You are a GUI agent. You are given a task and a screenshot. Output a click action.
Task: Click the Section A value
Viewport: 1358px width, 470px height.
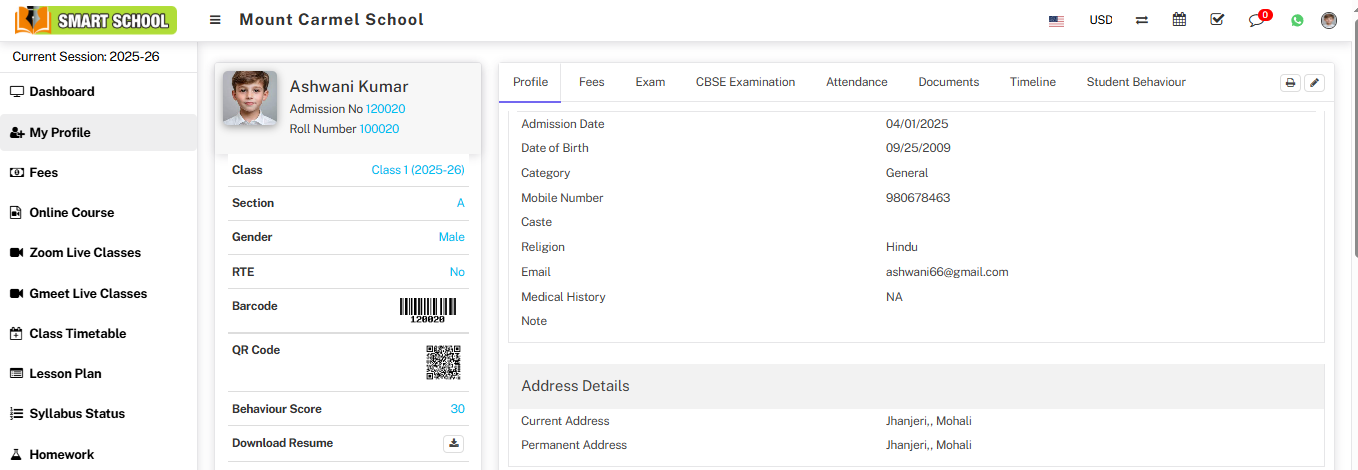pyautogui.click(x=461, y=203)
